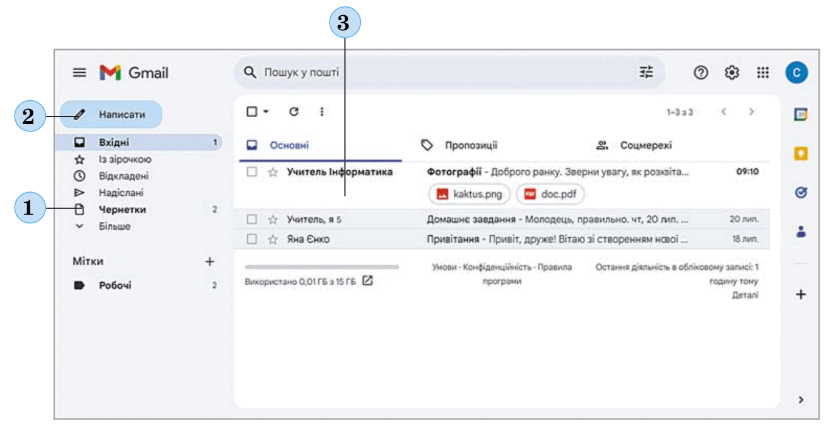829x429 pixels.
Task: Open the Help question mark icon
Action: [x=701, y=72]
